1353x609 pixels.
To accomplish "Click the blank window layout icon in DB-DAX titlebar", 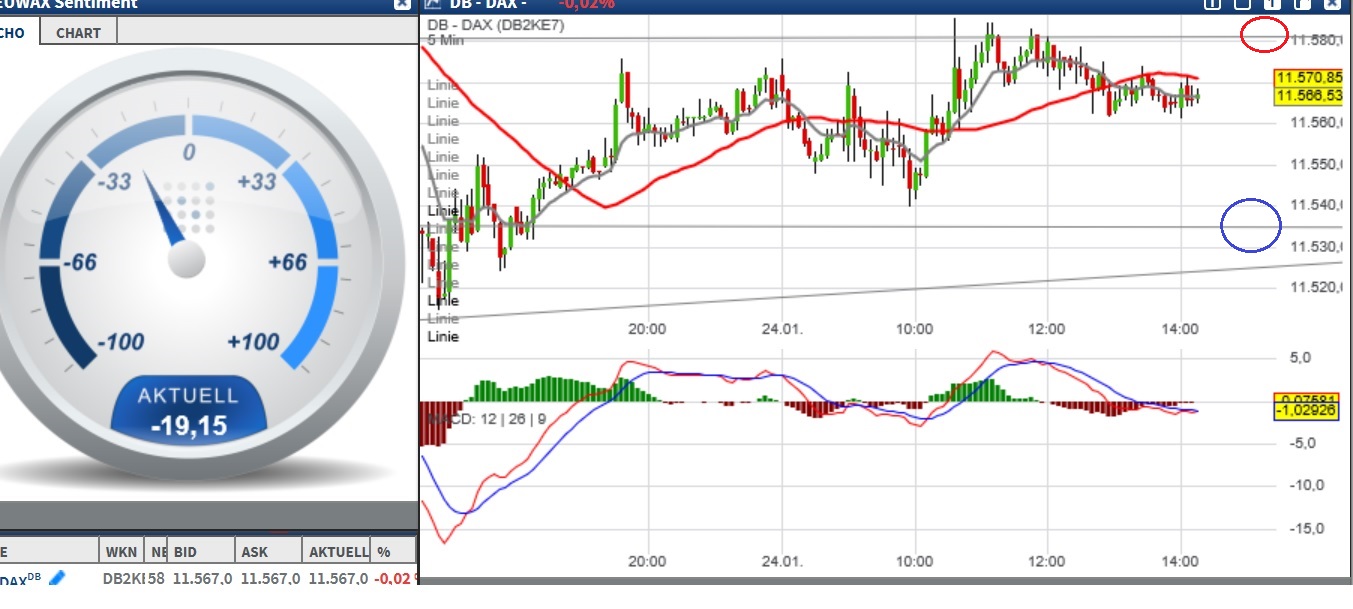I will (x=1243, y=5).
